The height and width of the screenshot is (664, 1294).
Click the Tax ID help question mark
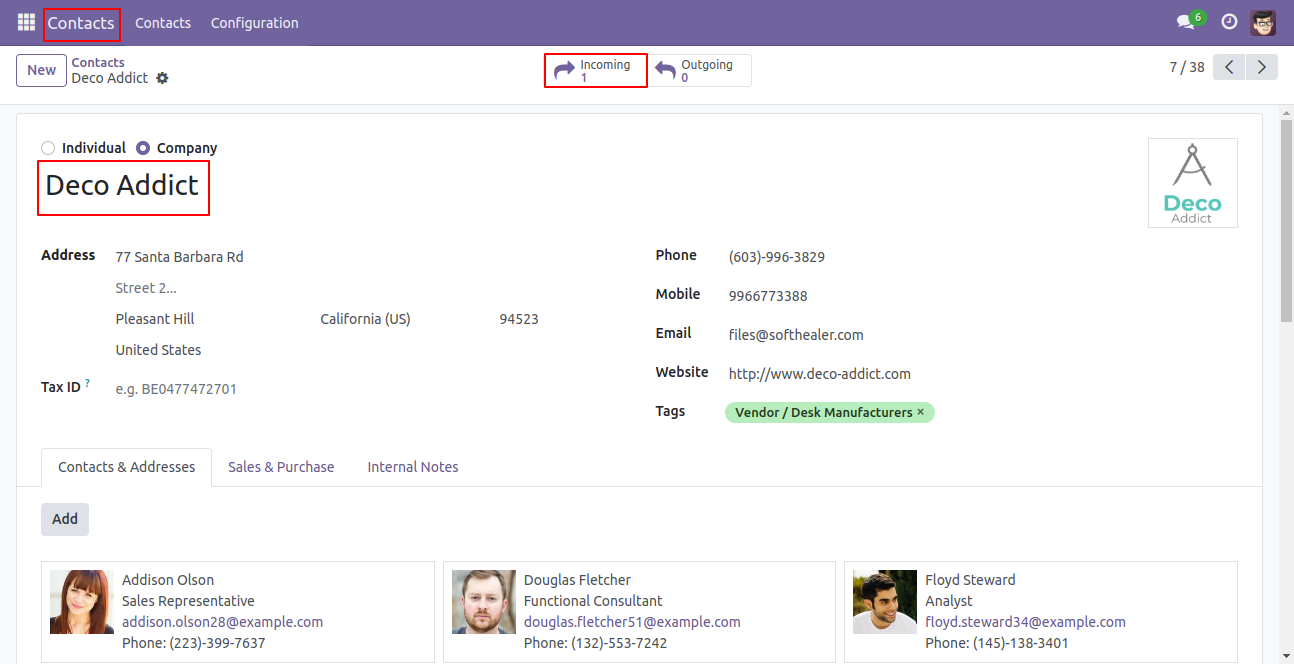87,383
